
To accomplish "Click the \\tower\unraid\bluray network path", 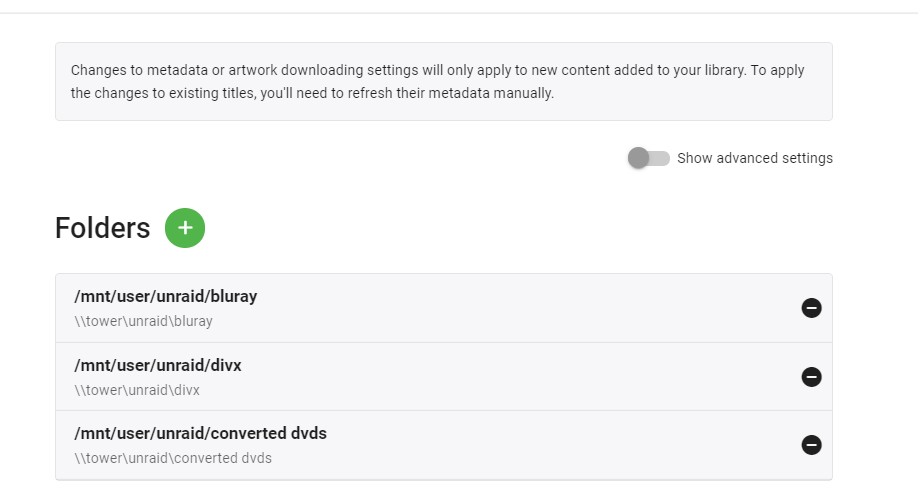I will 143,322.
